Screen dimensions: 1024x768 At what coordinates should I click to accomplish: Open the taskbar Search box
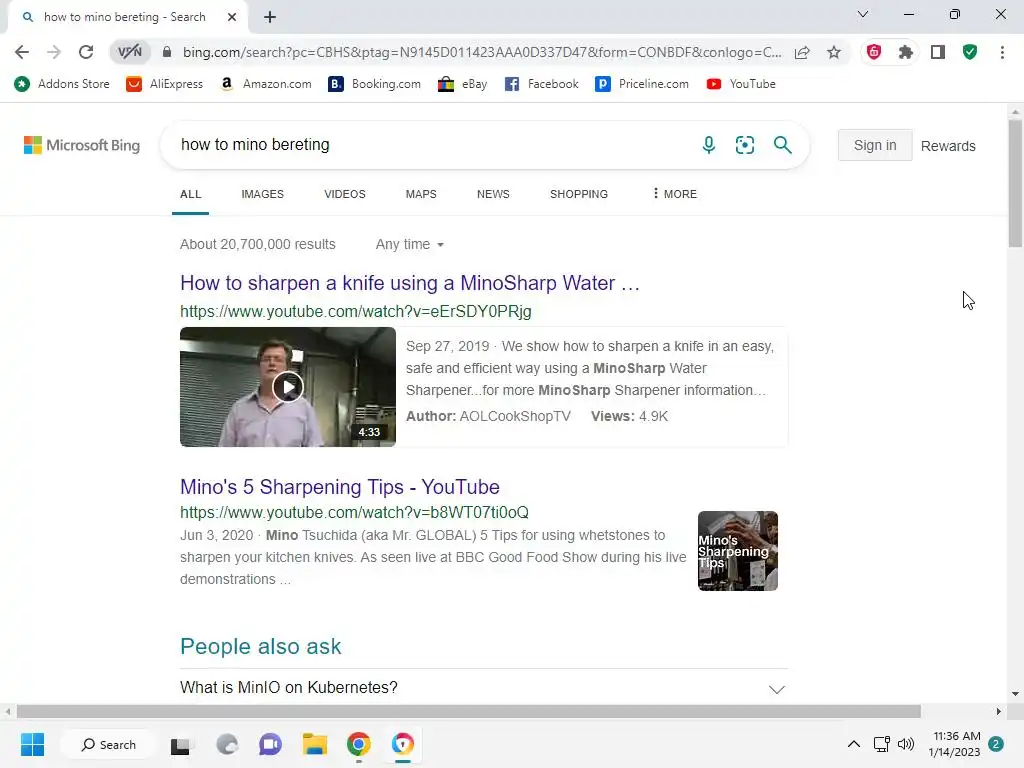(108, 744)
